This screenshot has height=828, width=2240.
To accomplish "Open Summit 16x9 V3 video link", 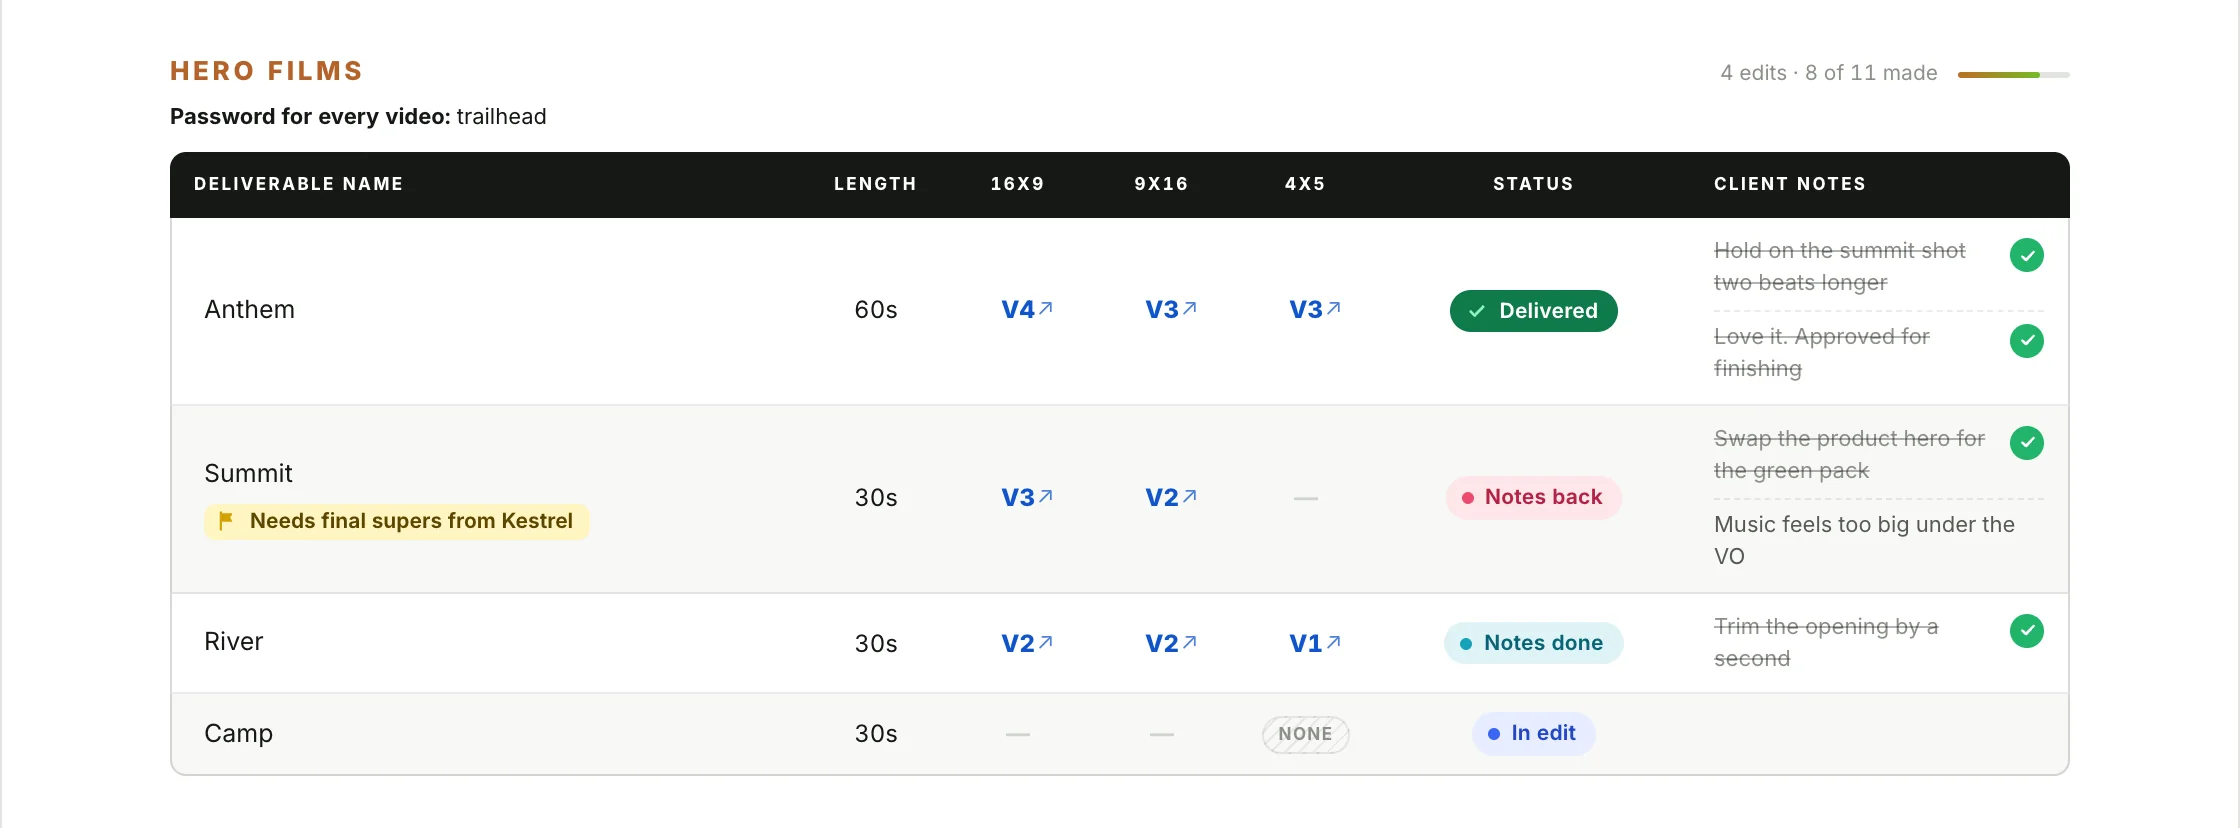I will click(1027, 498).
